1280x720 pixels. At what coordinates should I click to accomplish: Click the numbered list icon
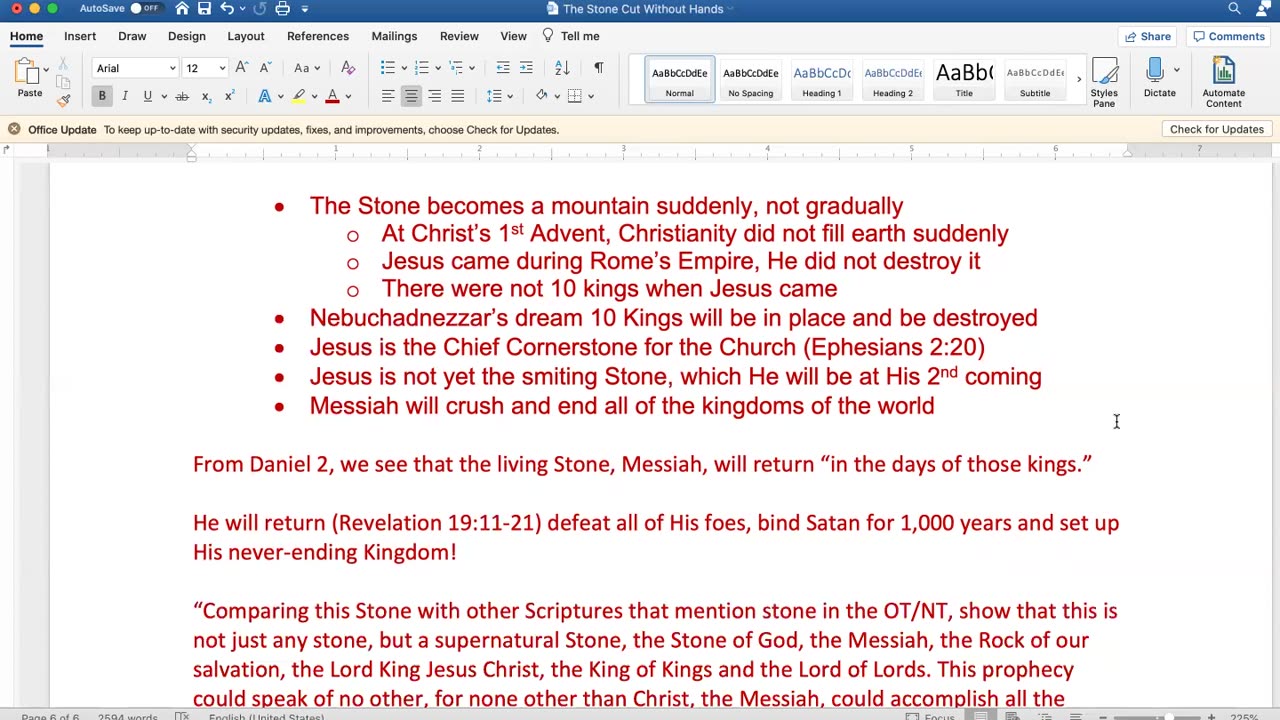coord(421,68)
